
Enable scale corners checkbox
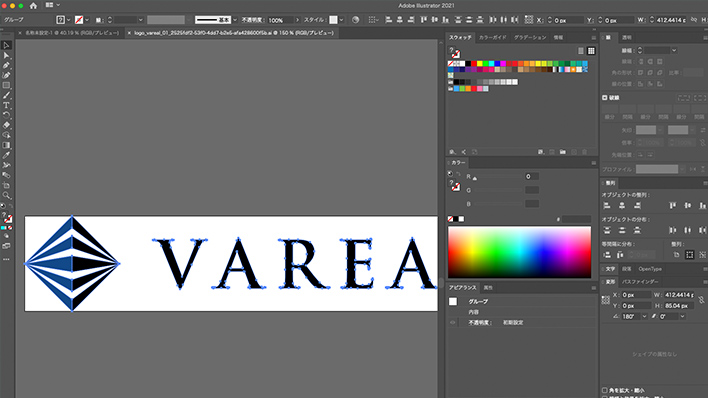click(605, 390)
